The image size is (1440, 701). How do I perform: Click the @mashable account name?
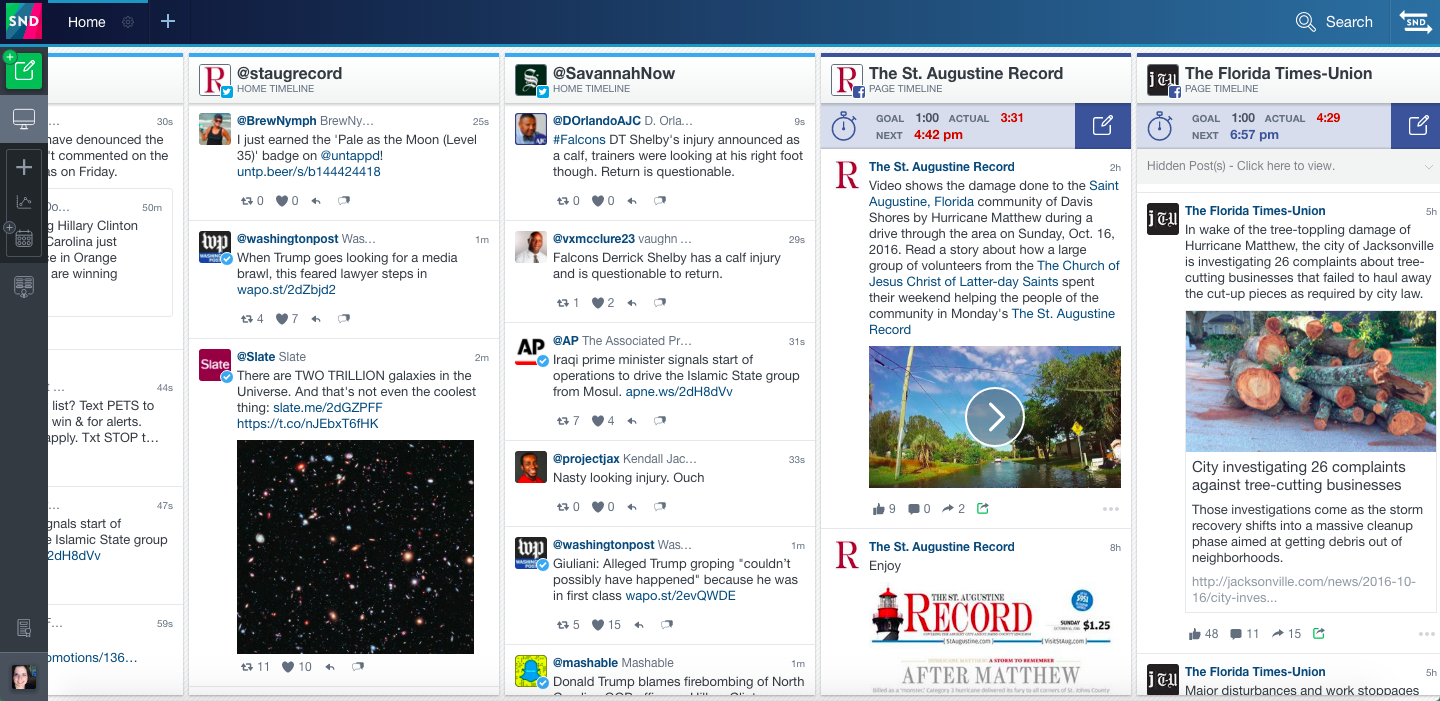pos(585,663)
